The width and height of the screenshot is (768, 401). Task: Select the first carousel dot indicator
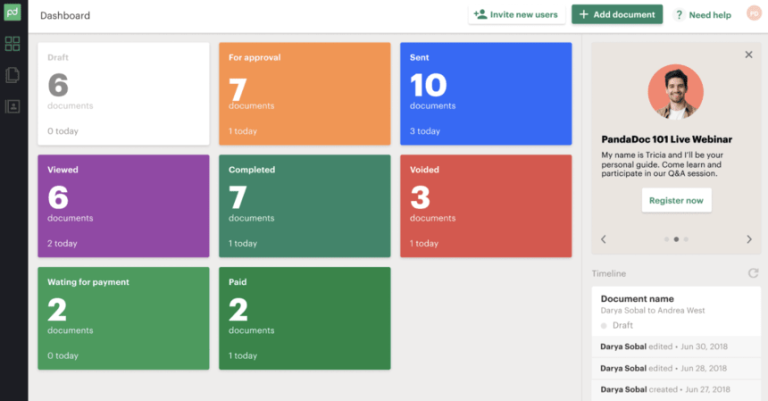[x=666, y=239]
